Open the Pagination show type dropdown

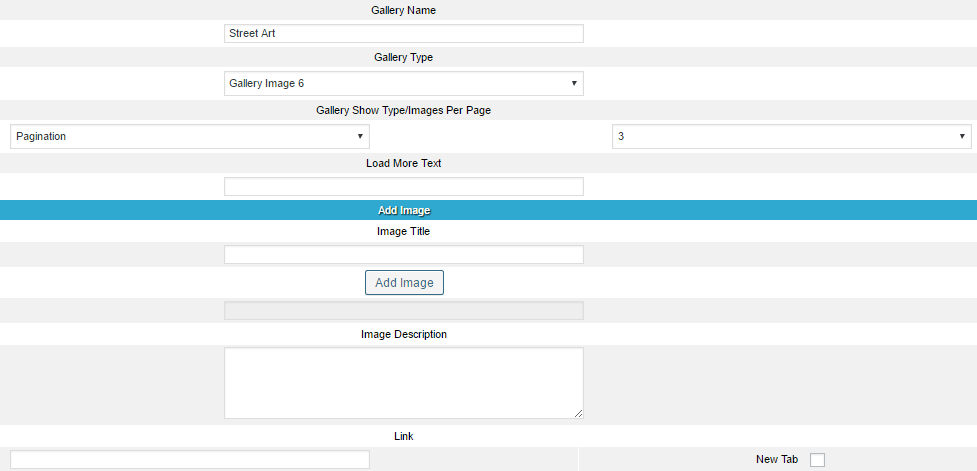click(190, 136)
